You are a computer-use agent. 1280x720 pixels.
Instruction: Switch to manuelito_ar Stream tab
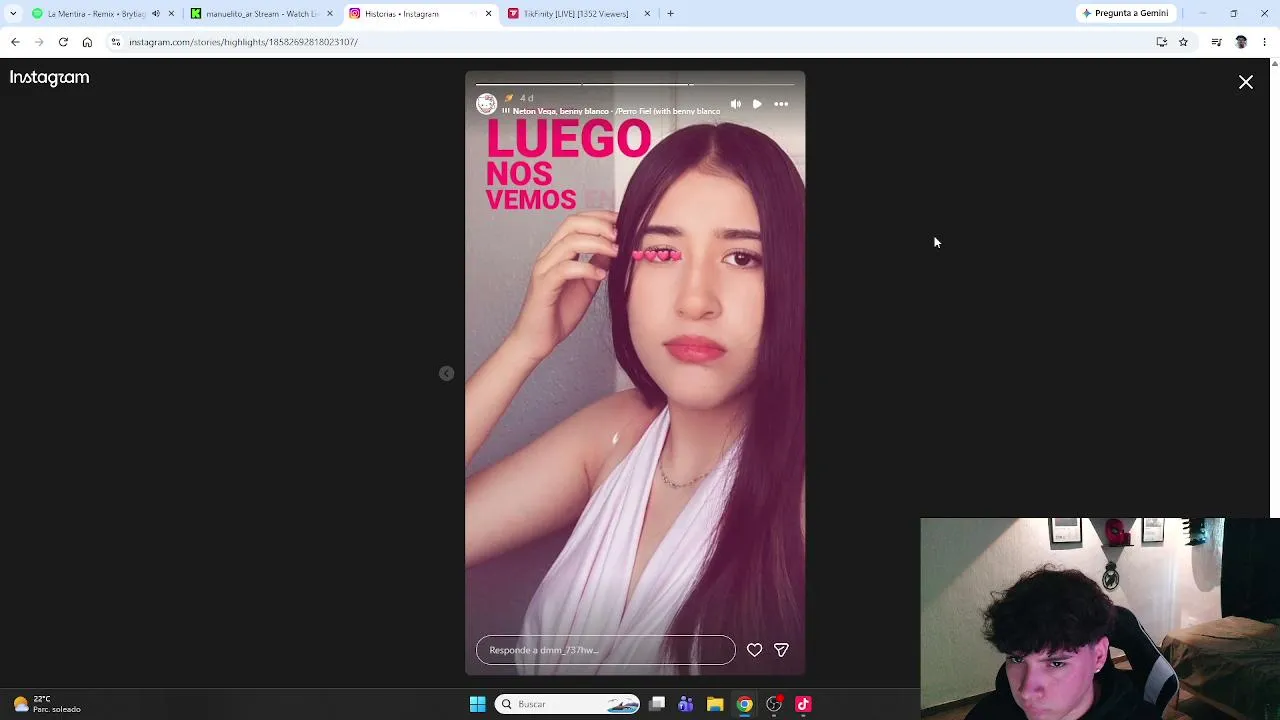click(x=256, y=14)
